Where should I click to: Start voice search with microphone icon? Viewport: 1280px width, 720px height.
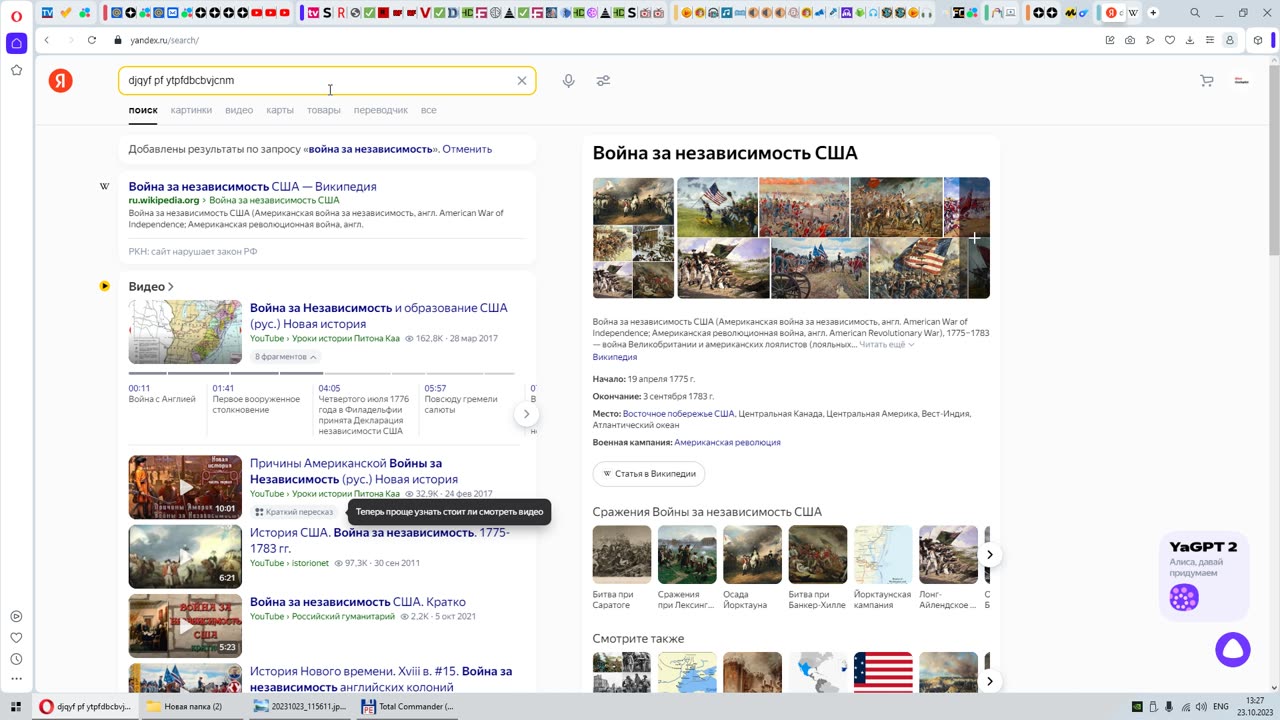568,81
